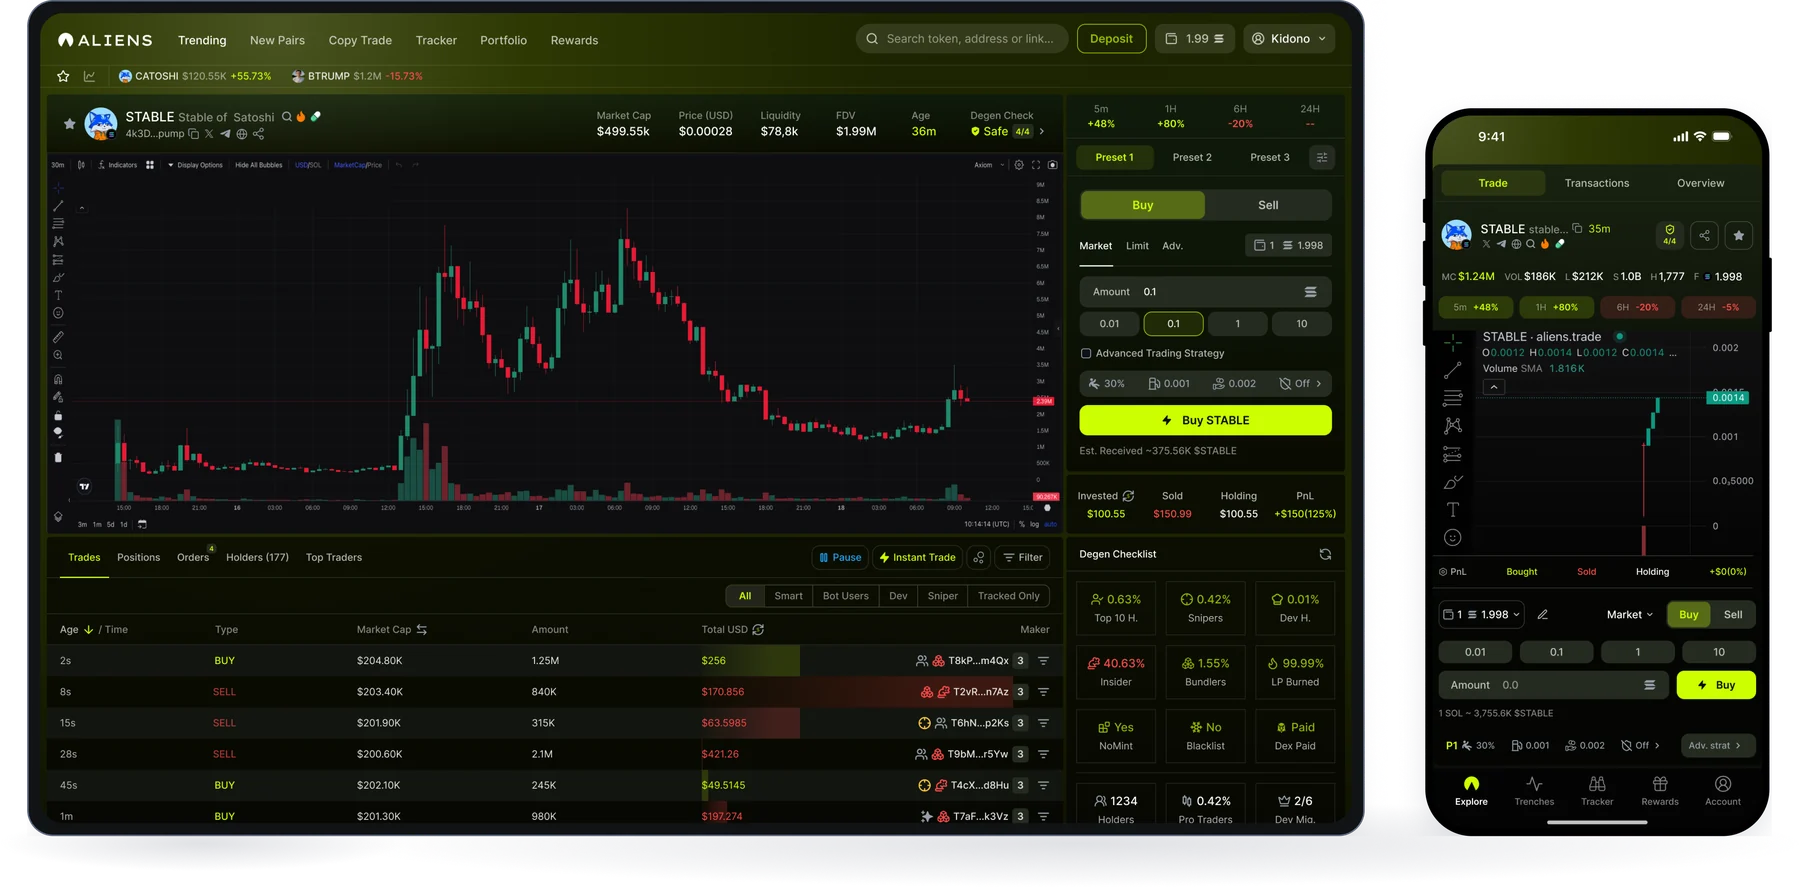
Task: Select the Preset 2 tab
Action: [1192, 157]
